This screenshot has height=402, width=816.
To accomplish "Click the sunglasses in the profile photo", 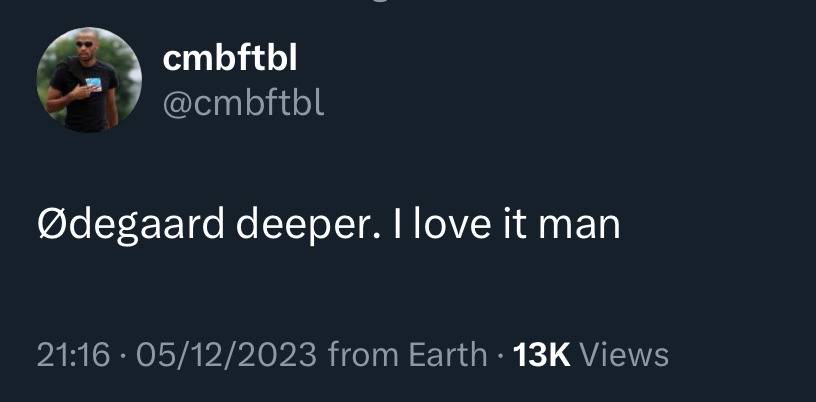I will pos(84,44).
